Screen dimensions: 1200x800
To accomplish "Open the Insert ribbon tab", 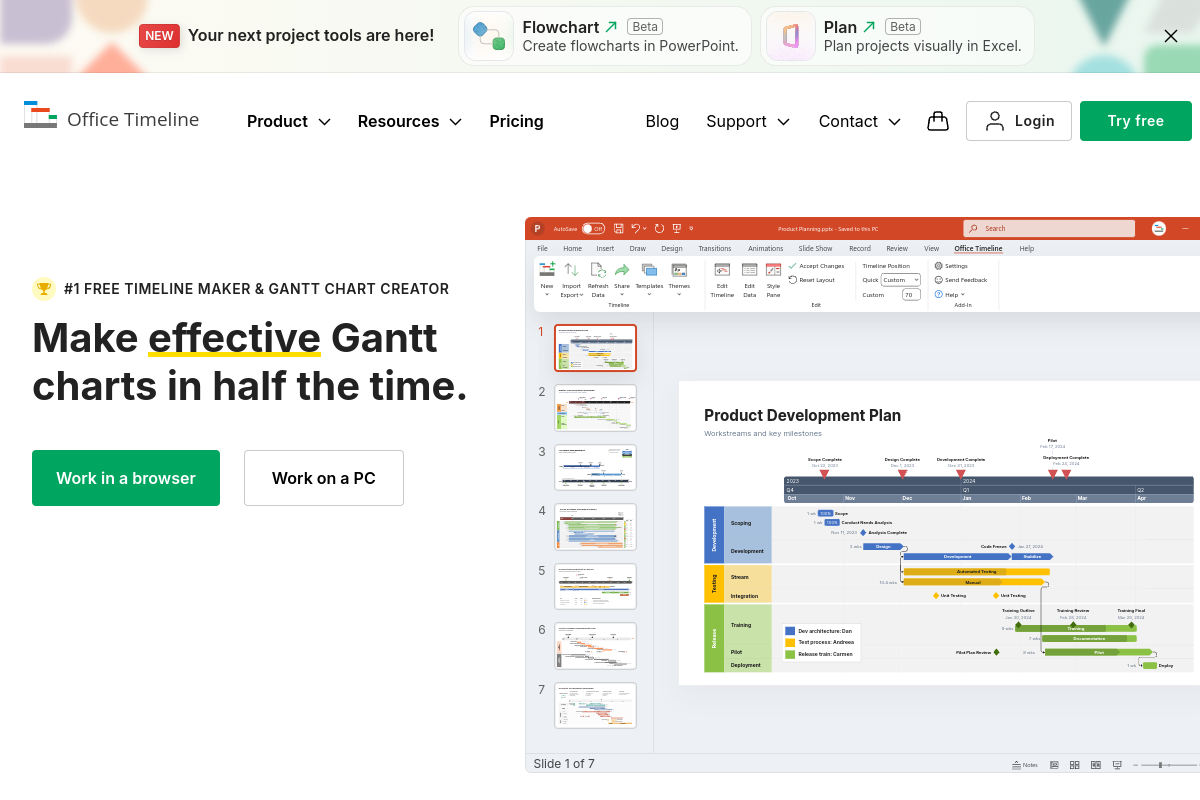I will (x=605, y=248).
